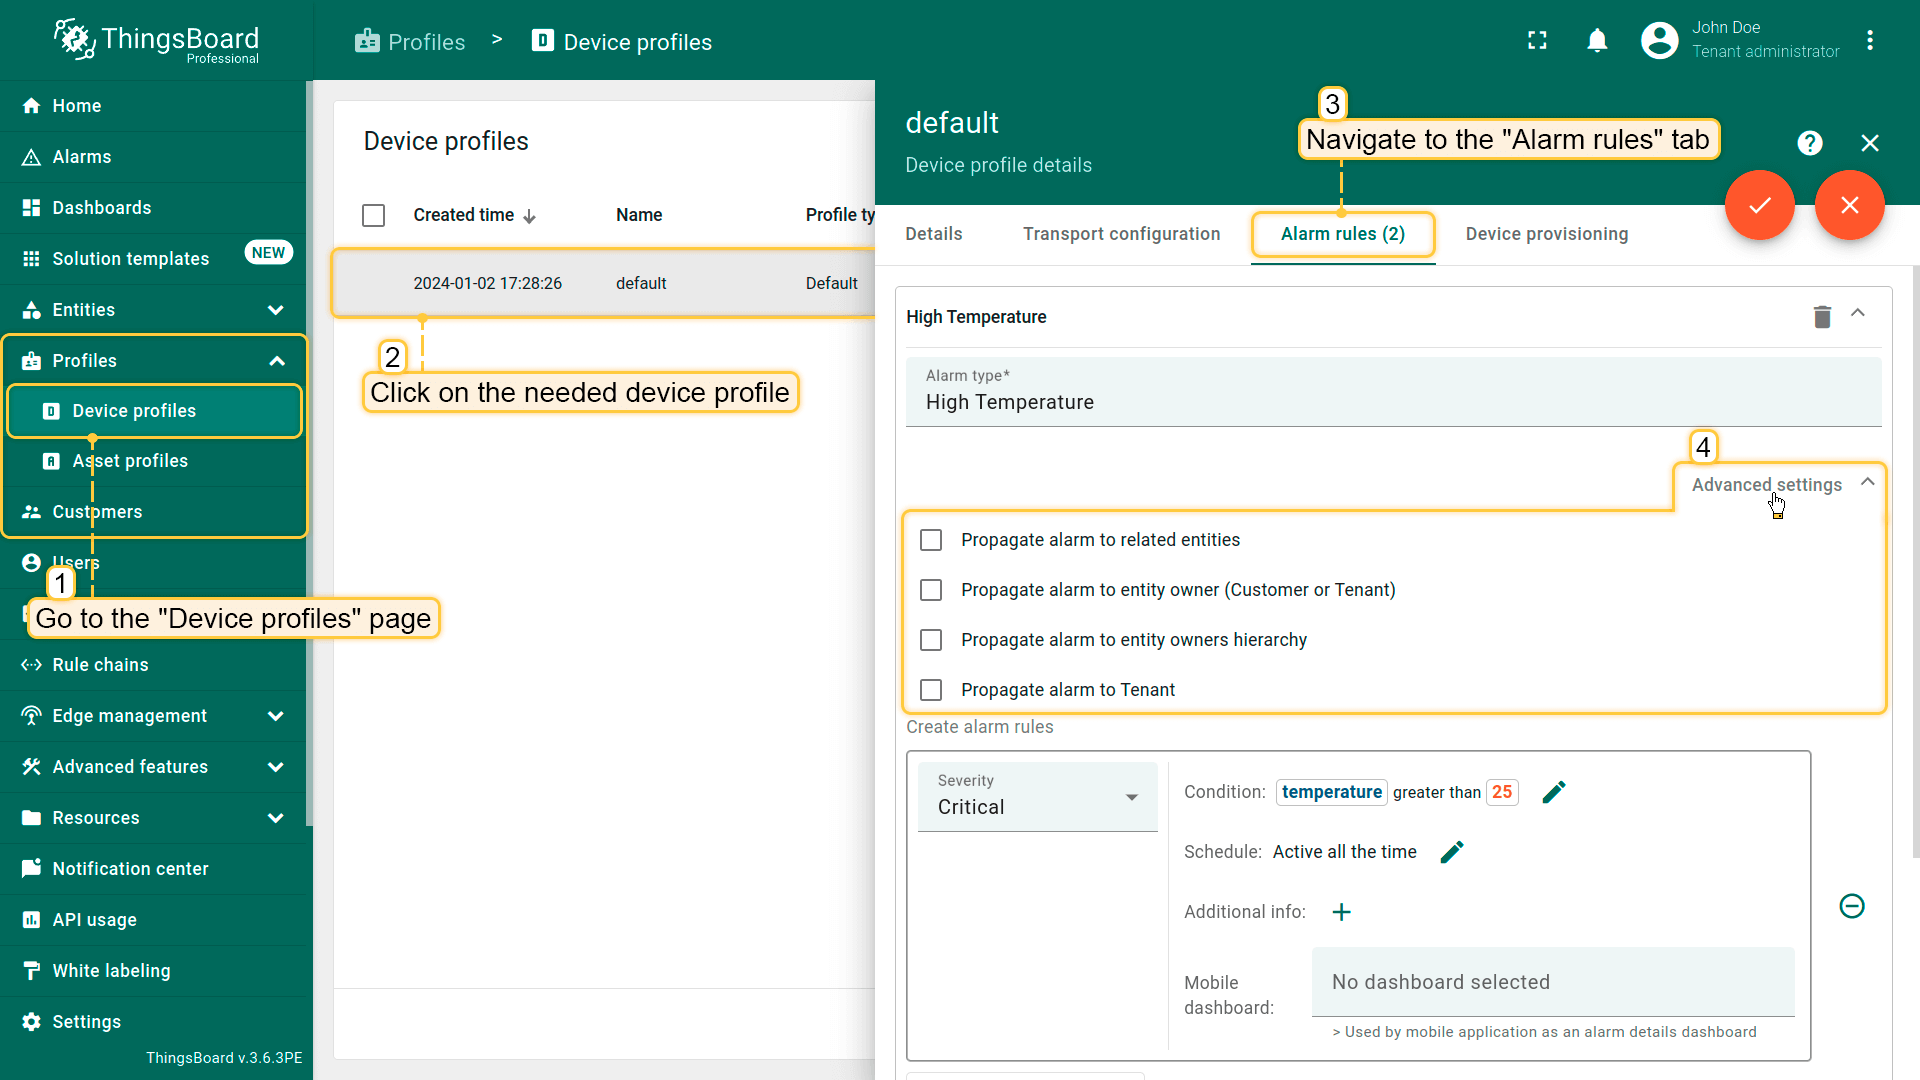This screenshot has width=1920, height=1080.
Task: Tick Propagate alarm to entity owners hierarchy
Action: [931, 640]
